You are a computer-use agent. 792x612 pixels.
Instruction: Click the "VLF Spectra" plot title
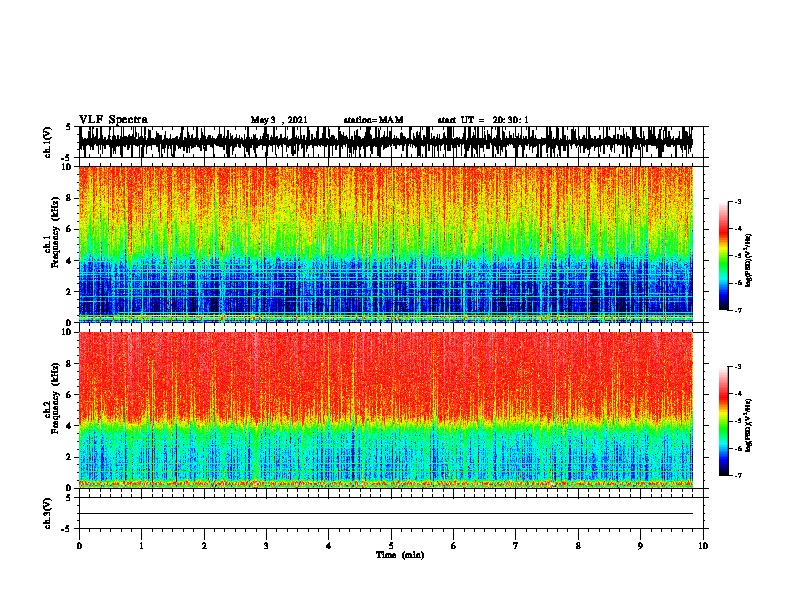113,120
